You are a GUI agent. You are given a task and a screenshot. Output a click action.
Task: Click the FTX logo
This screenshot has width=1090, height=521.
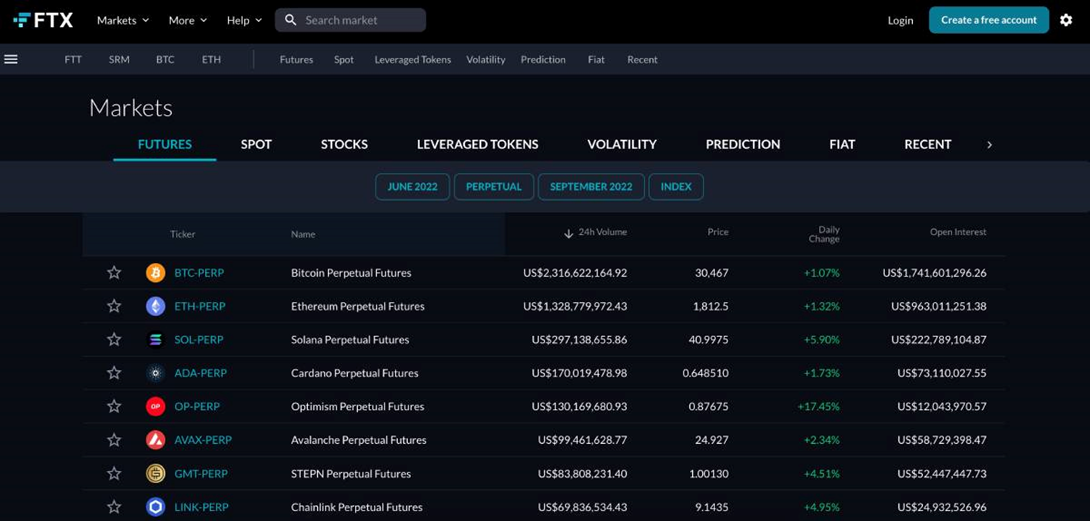[x=43, y=20]
